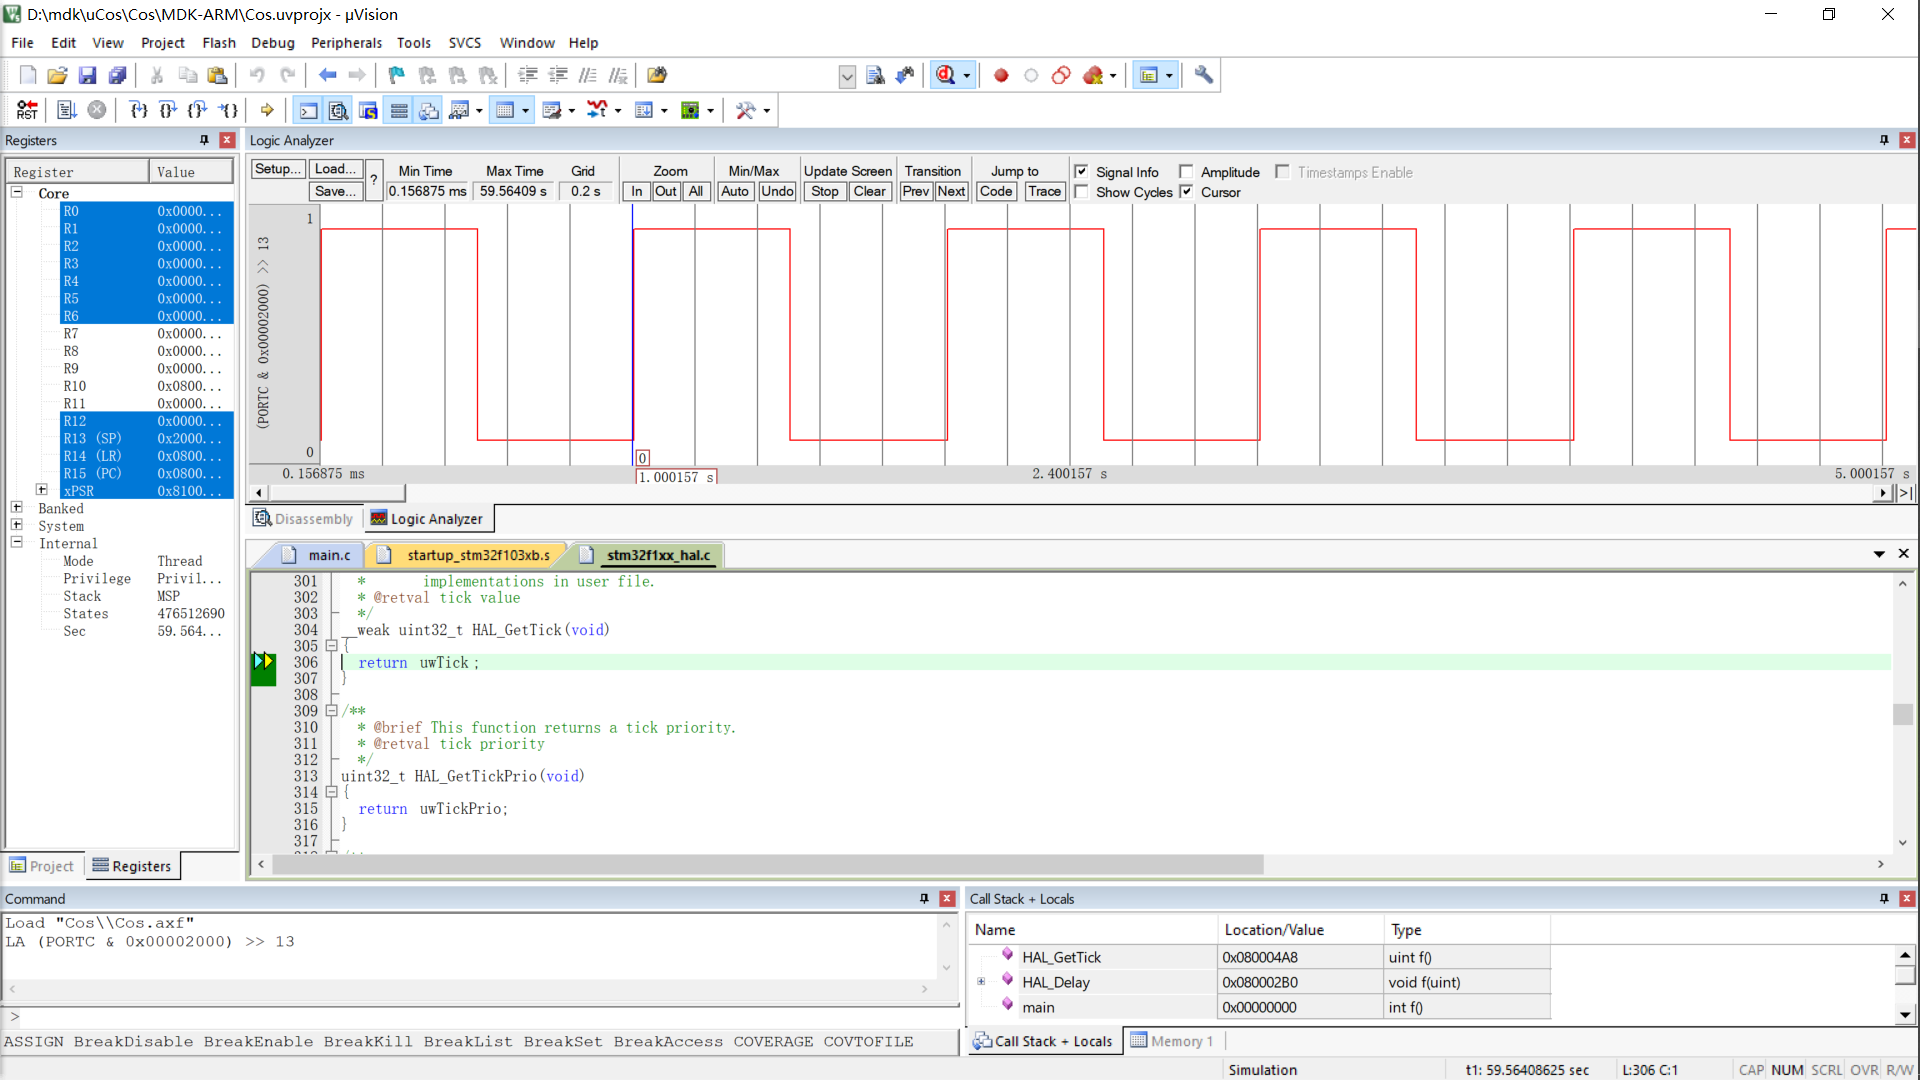
Task: Click the Logic Analyzer stop button
Action: (x=824, y=191)
